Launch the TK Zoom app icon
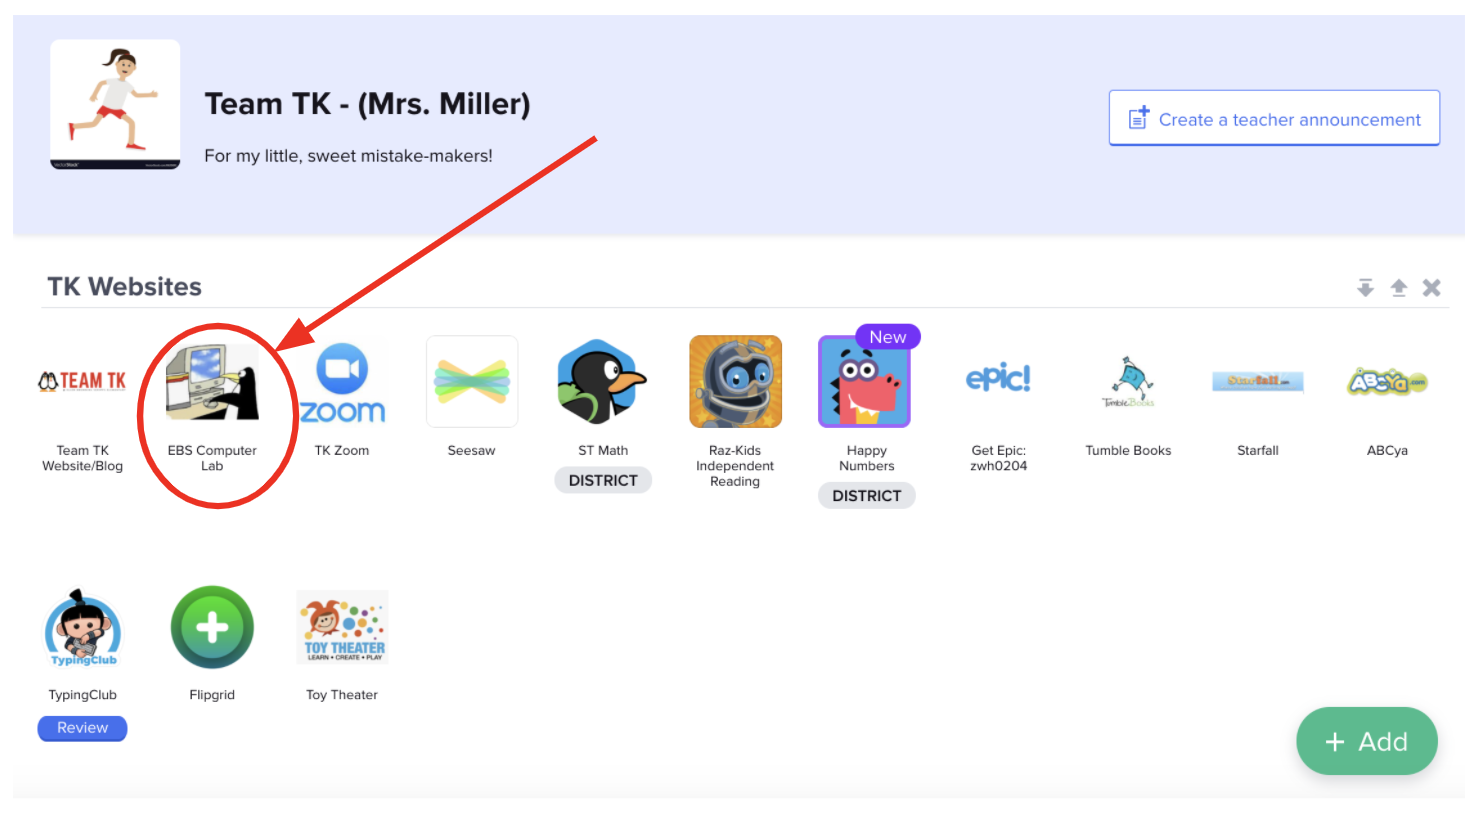This screenshot has width=1474, height=816. tap(342, 382)
